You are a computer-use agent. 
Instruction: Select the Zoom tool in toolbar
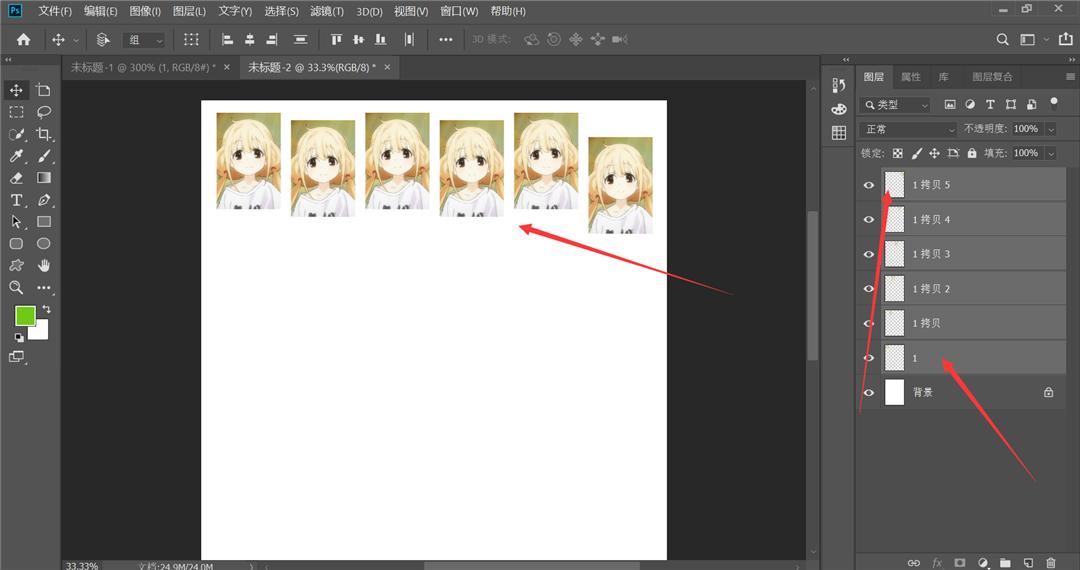[17, 288]
